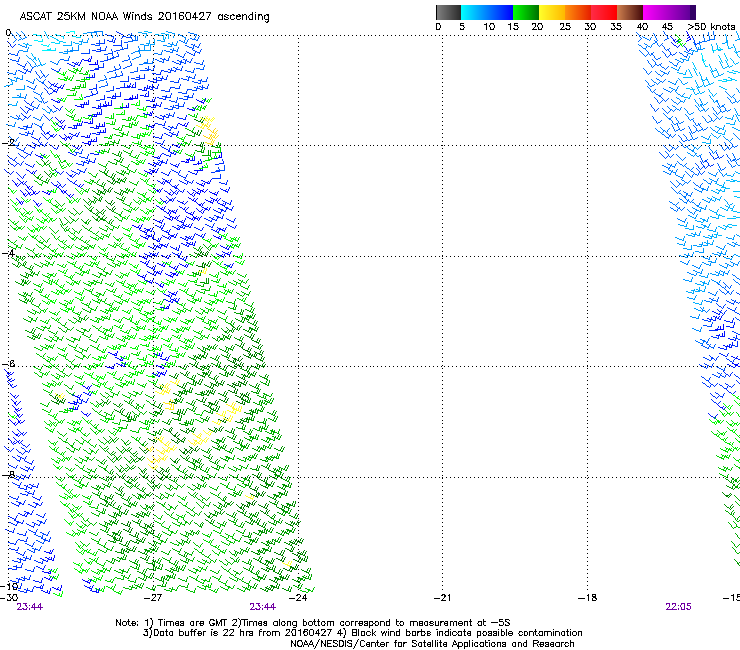The image size is (740, 650).
Task: Click the longitude label '-18' on bottom axis
Action: 587,598
